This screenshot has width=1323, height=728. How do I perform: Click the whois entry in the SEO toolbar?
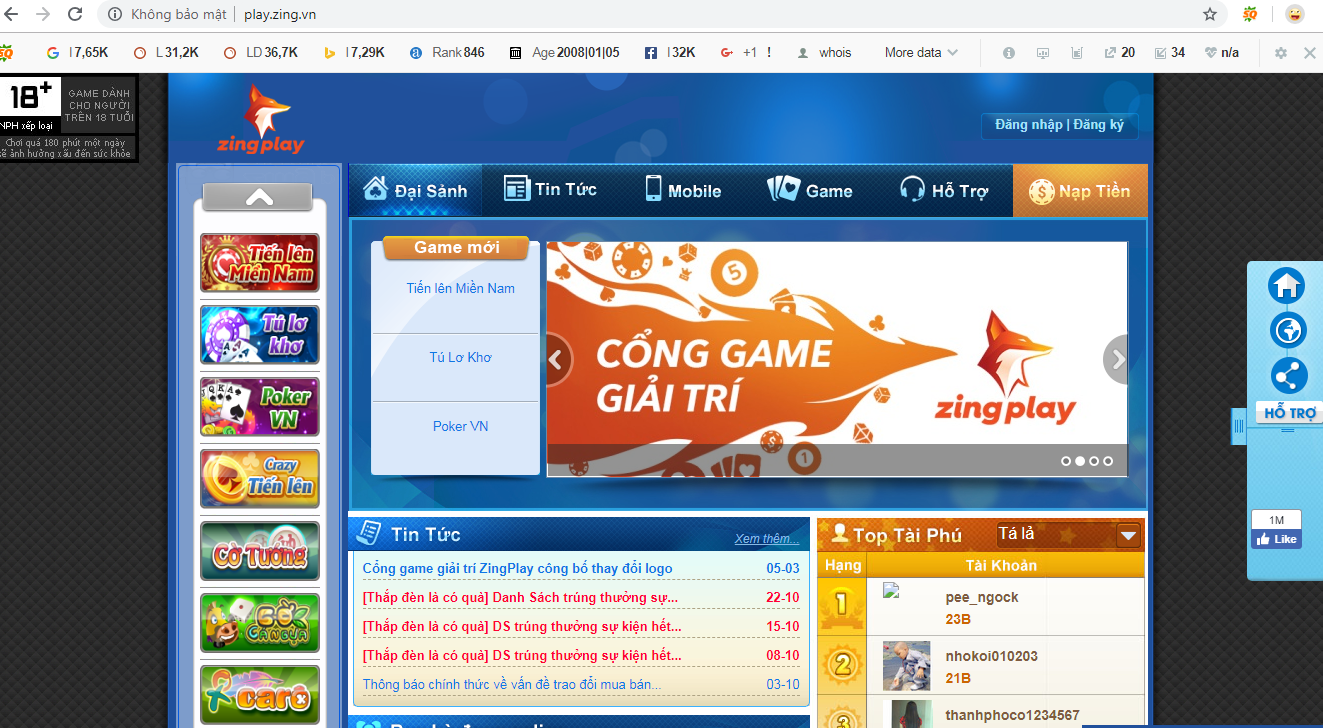tap(825, 53)
